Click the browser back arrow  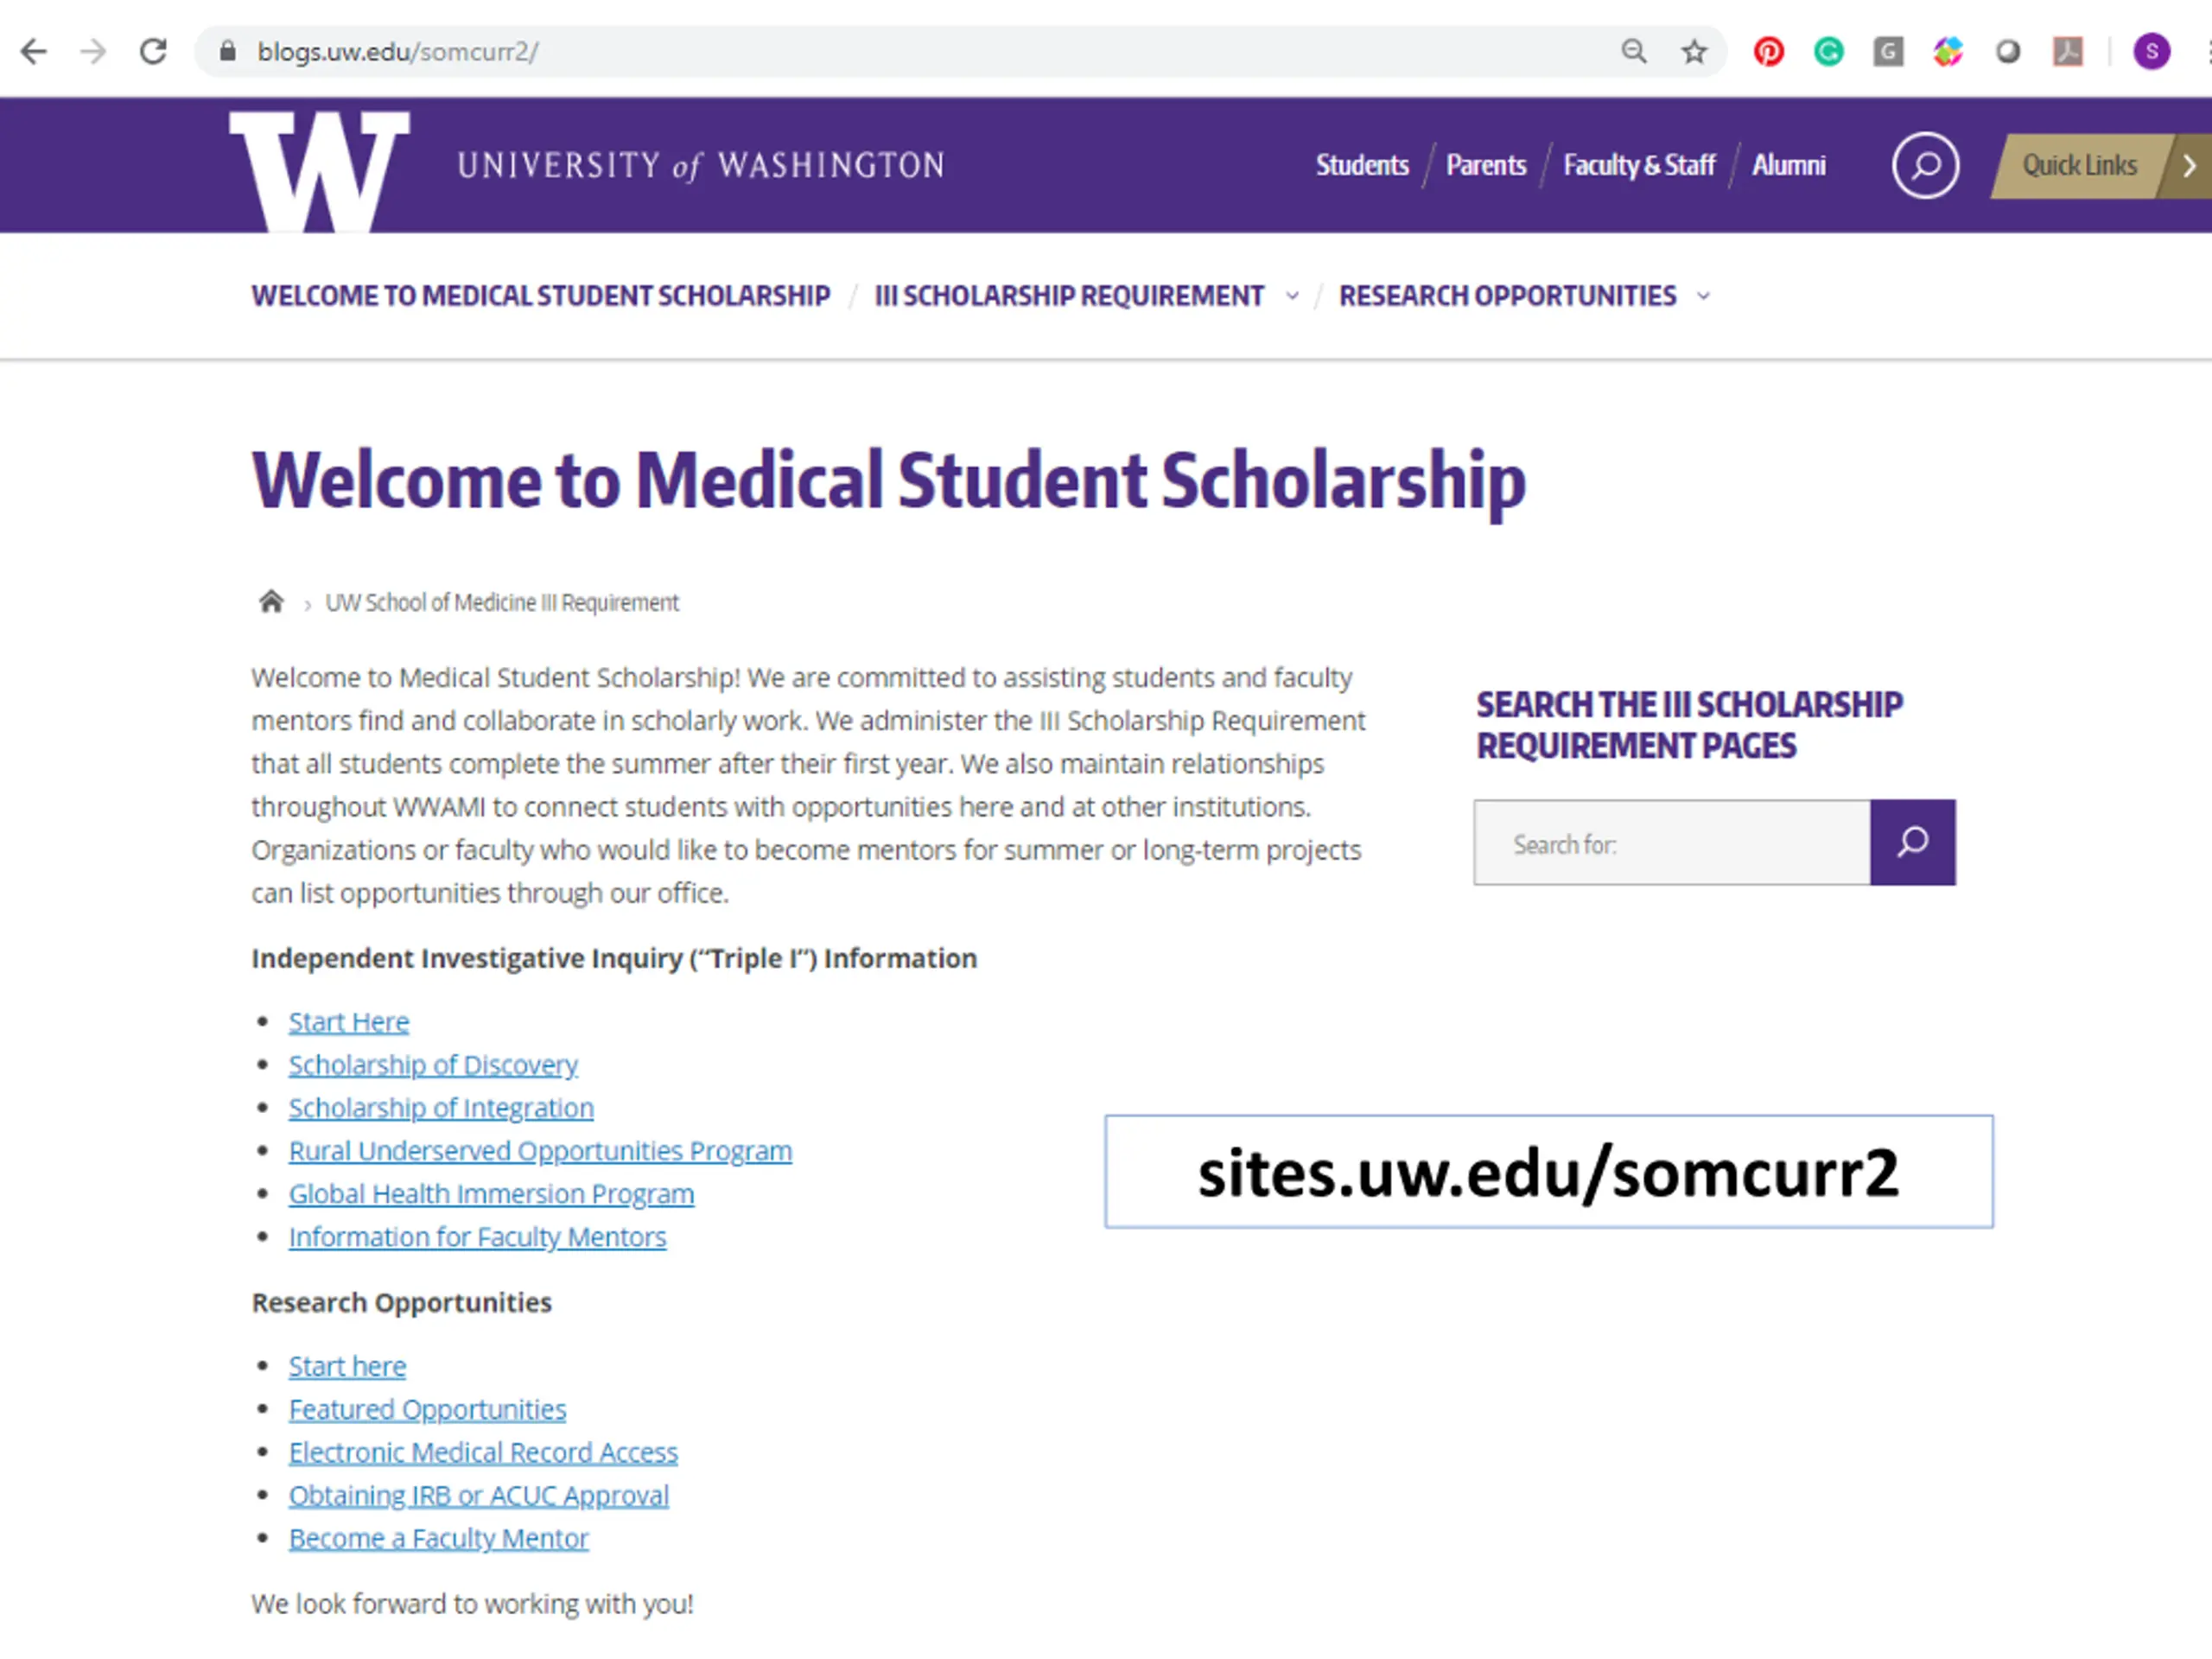coord(34,52)
